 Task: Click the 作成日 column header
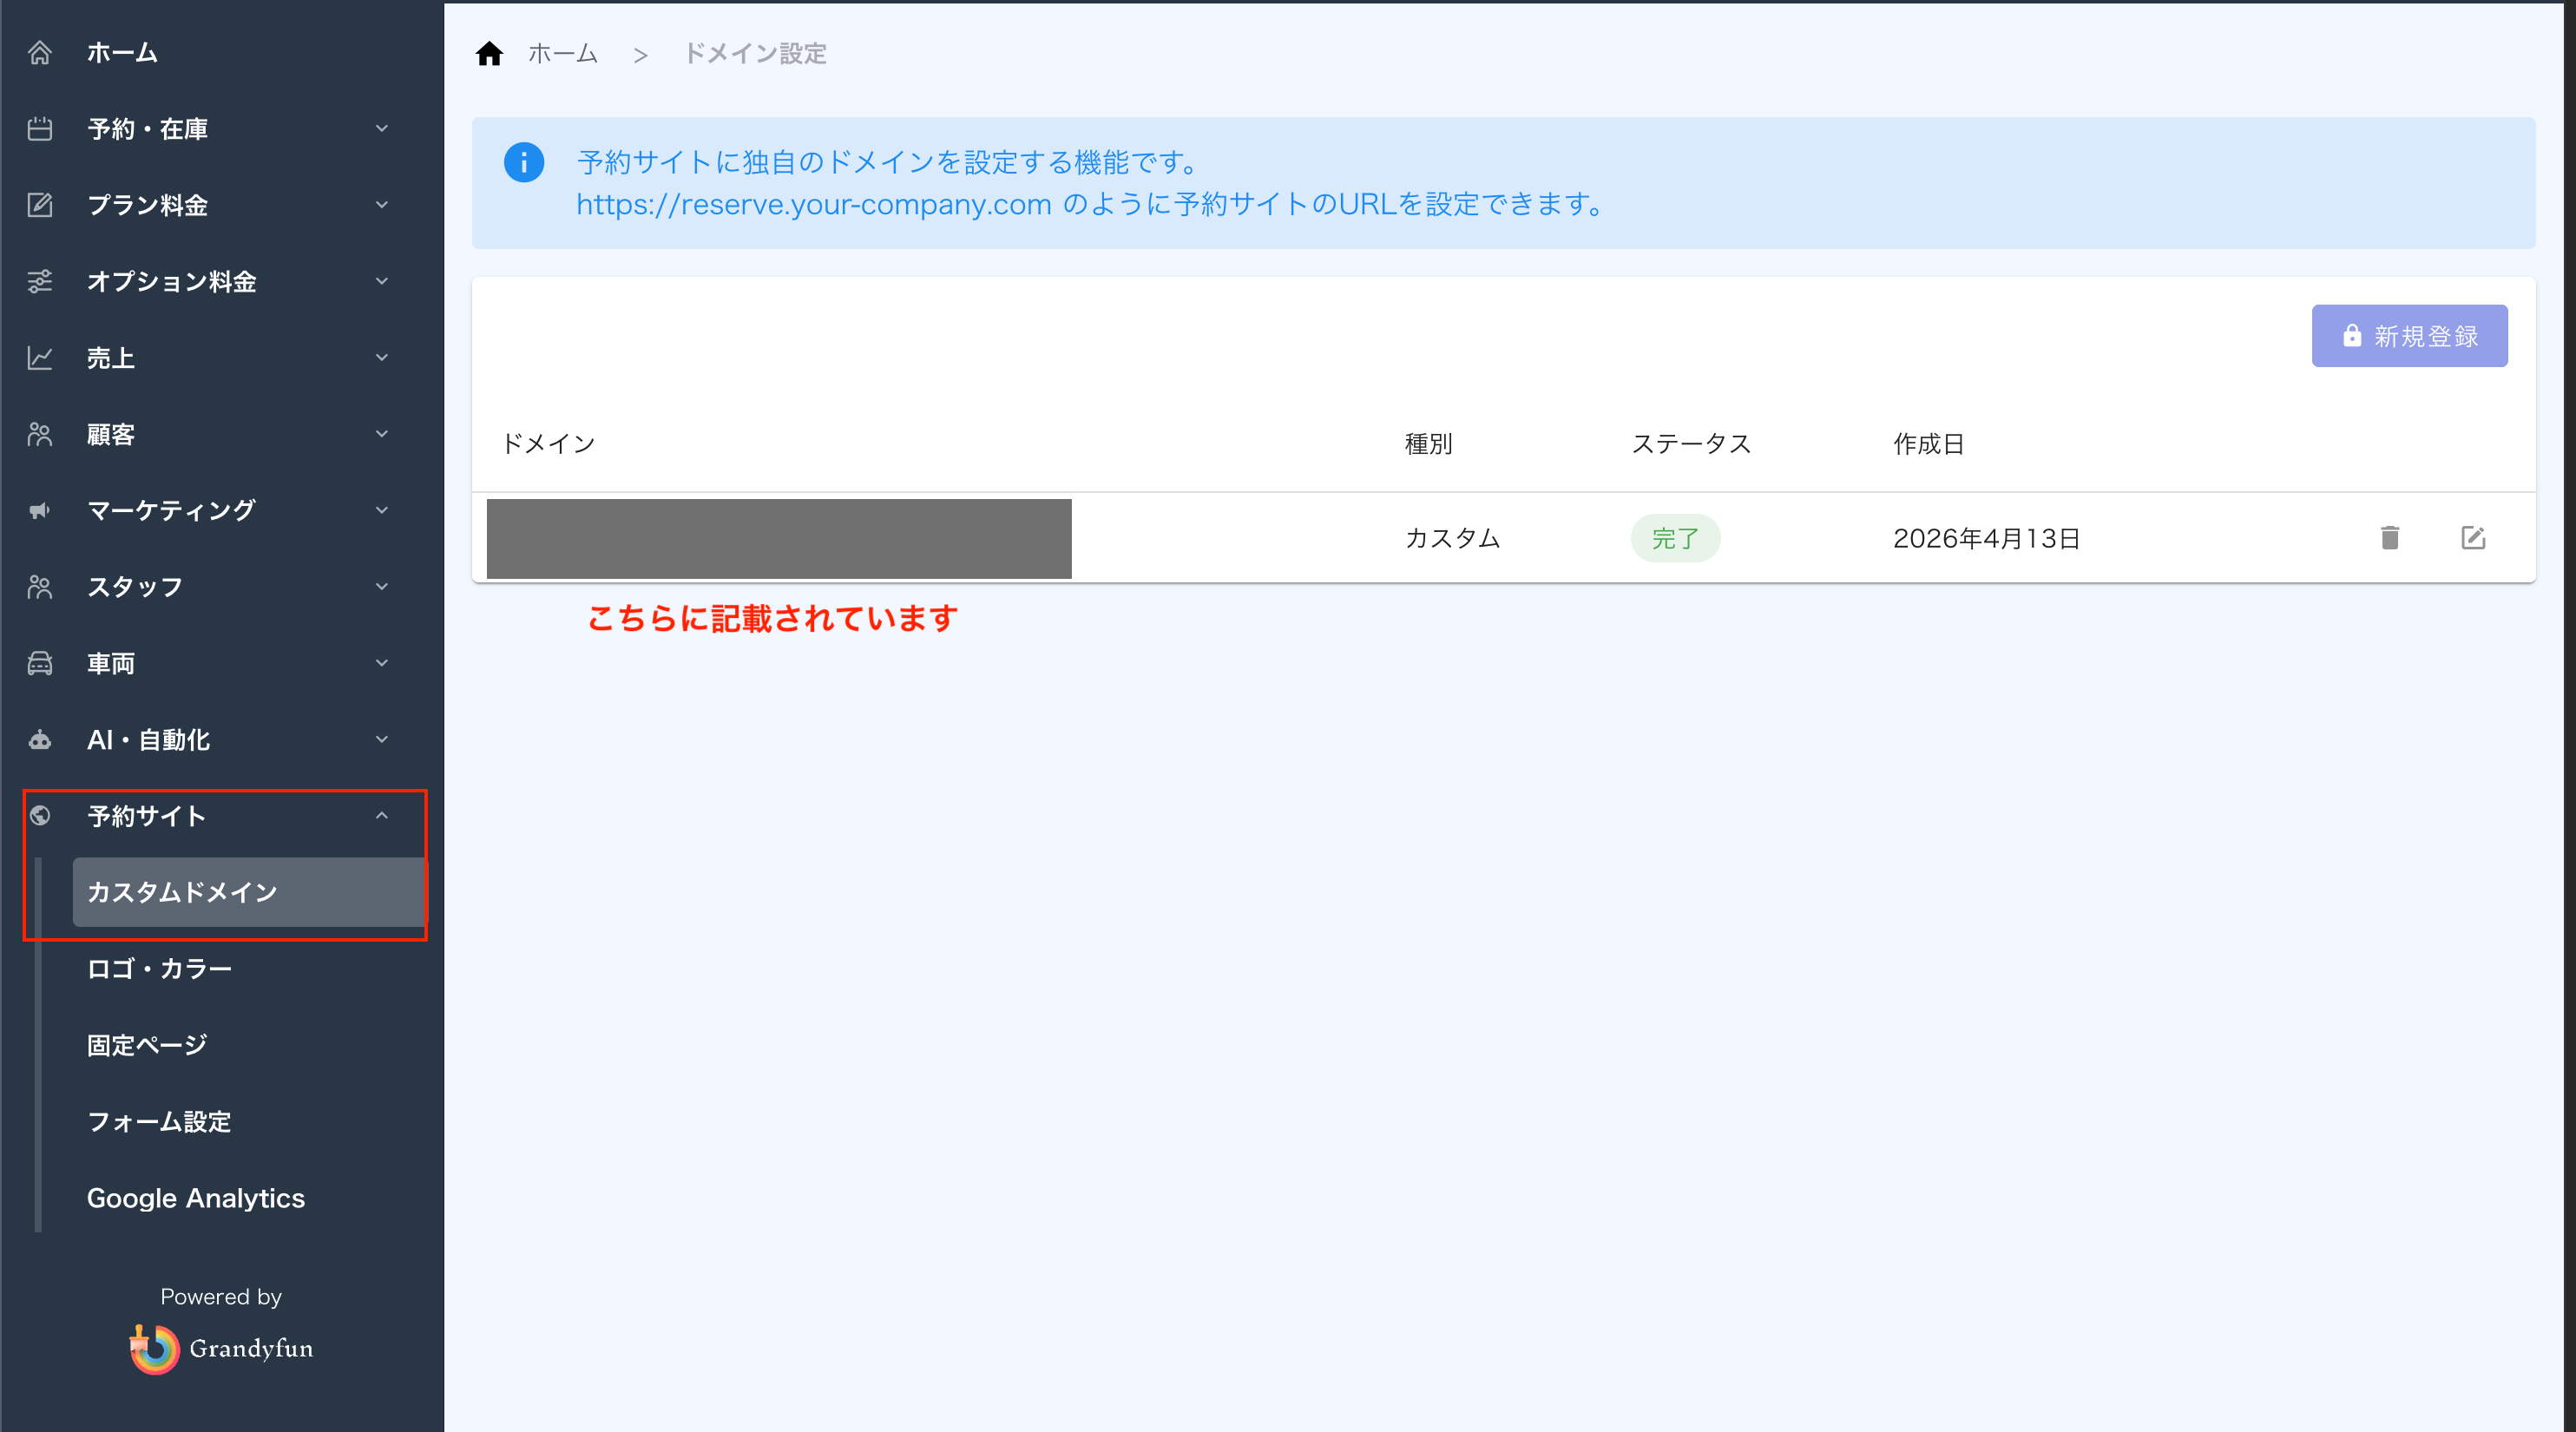point(1928,444)
